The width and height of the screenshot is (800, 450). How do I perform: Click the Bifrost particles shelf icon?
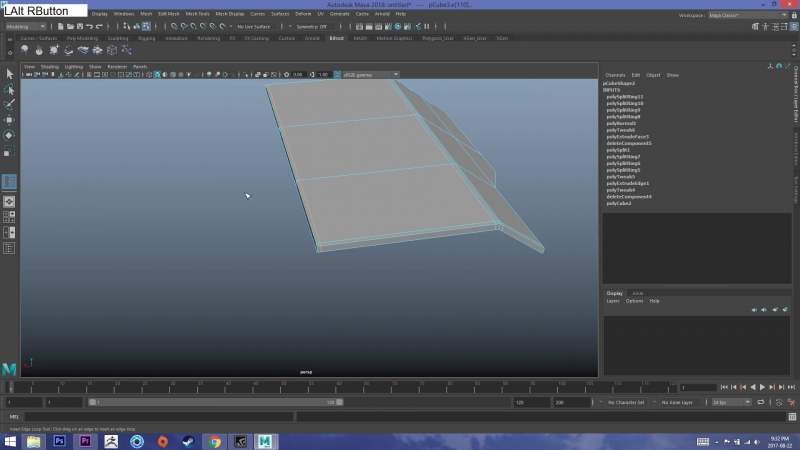point(127,50)
